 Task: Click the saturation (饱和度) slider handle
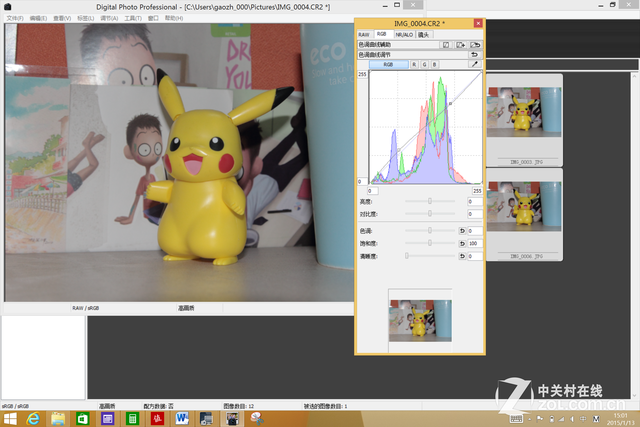[x=430, y=243]
